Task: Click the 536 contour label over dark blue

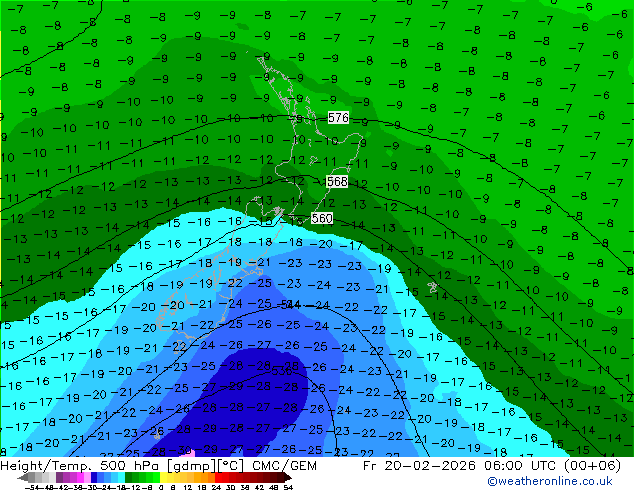Action: click(281, 371)
